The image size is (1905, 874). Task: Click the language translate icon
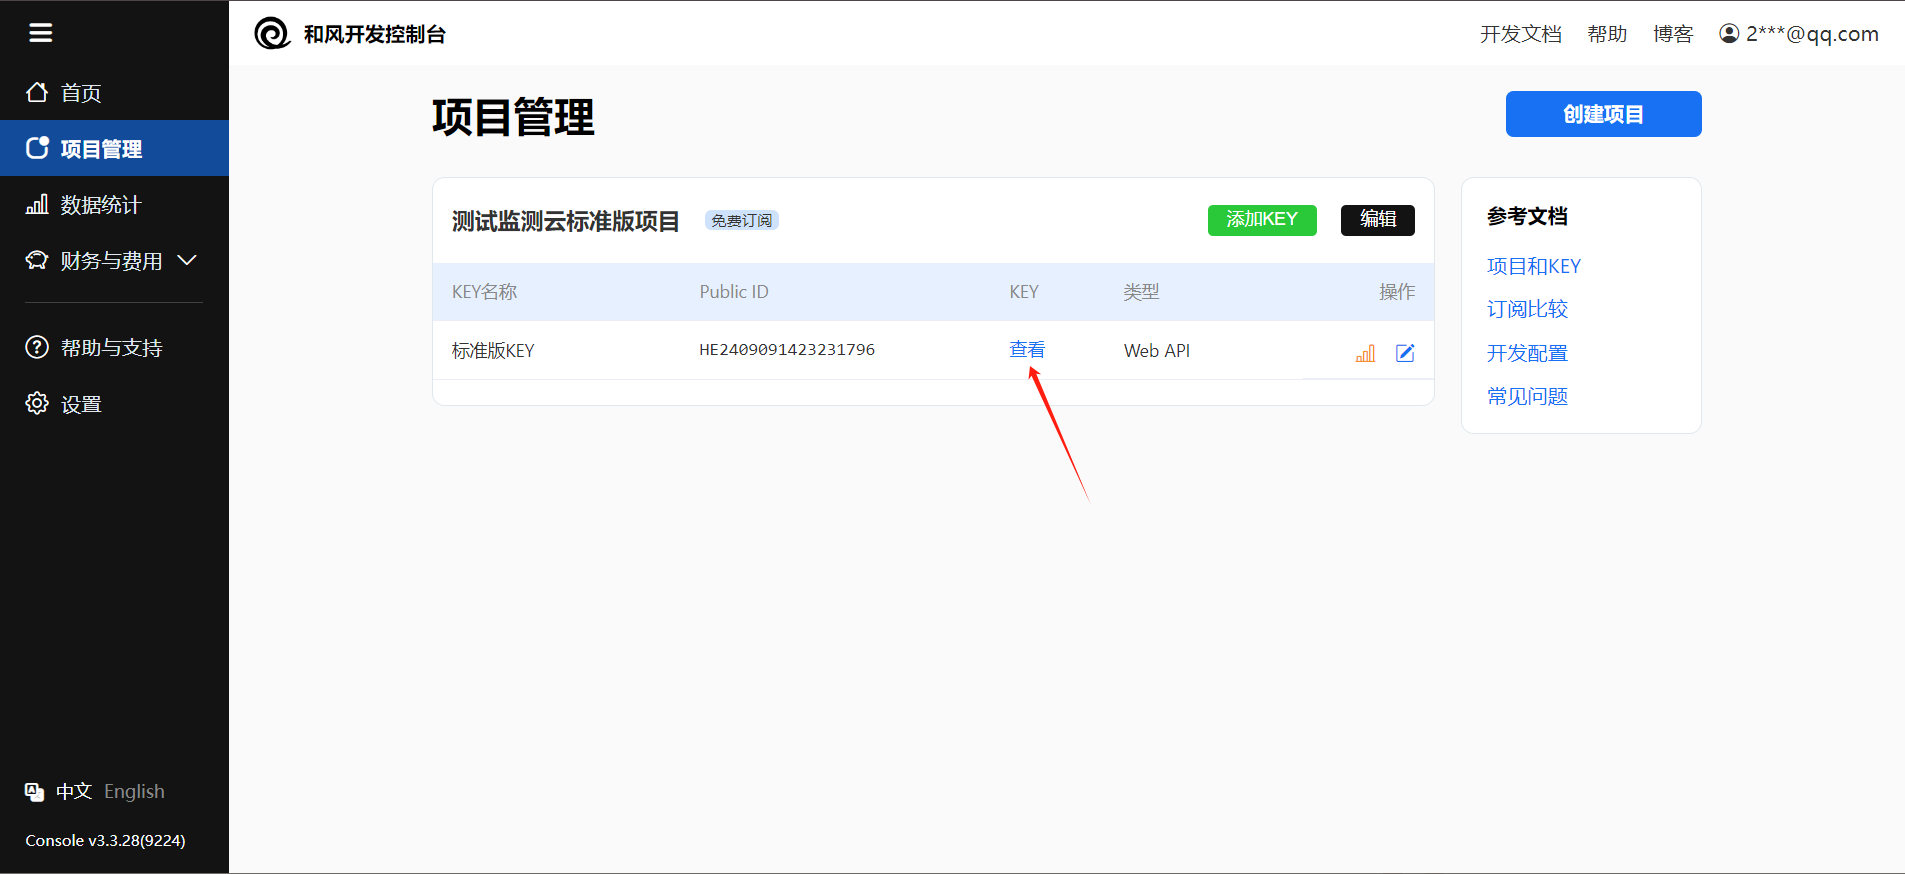[35, 792]
